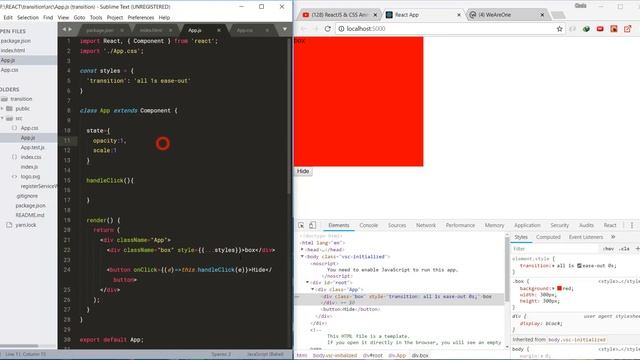Expand the transition shorthand property arrow
Viewport: 640px width, 360px height.
[x=553, y=266]
